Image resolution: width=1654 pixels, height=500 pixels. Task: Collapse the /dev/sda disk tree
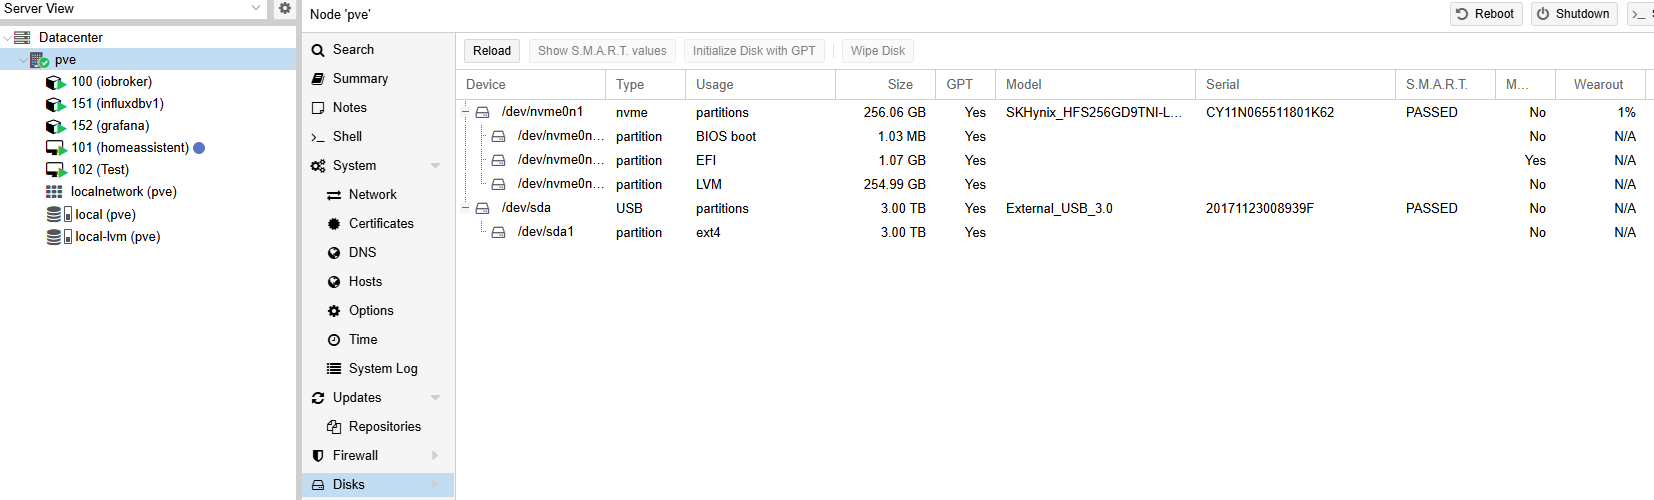(466, 208)
